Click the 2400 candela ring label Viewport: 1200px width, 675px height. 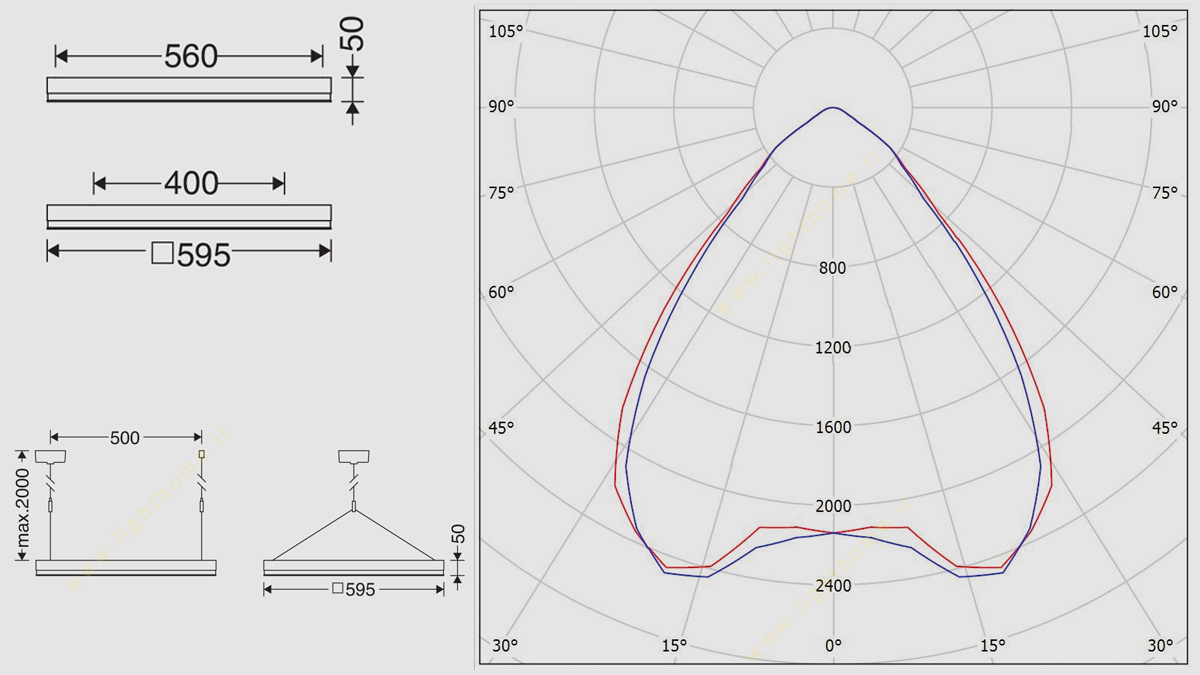click(x=833, y=586)
